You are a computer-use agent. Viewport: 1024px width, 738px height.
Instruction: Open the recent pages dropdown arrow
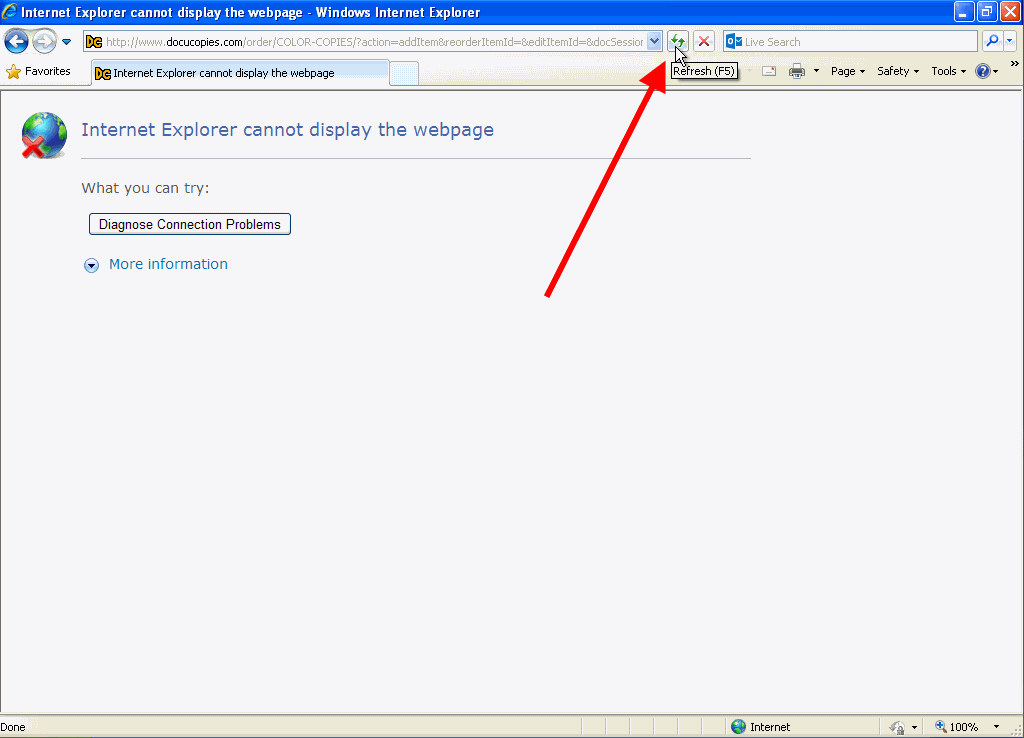pyautogui.click(x=67, y=42)
